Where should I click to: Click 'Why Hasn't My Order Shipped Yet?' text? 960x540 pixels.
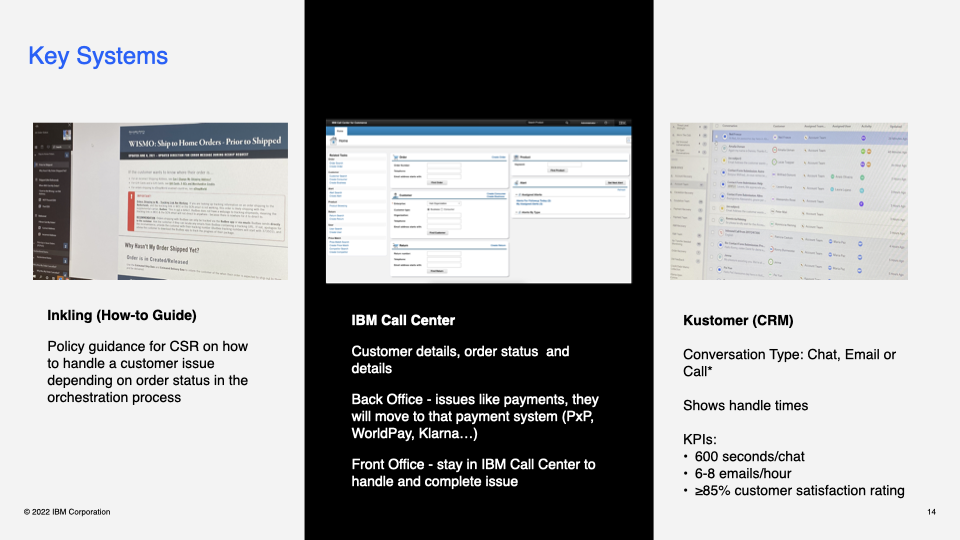[162, 248]
